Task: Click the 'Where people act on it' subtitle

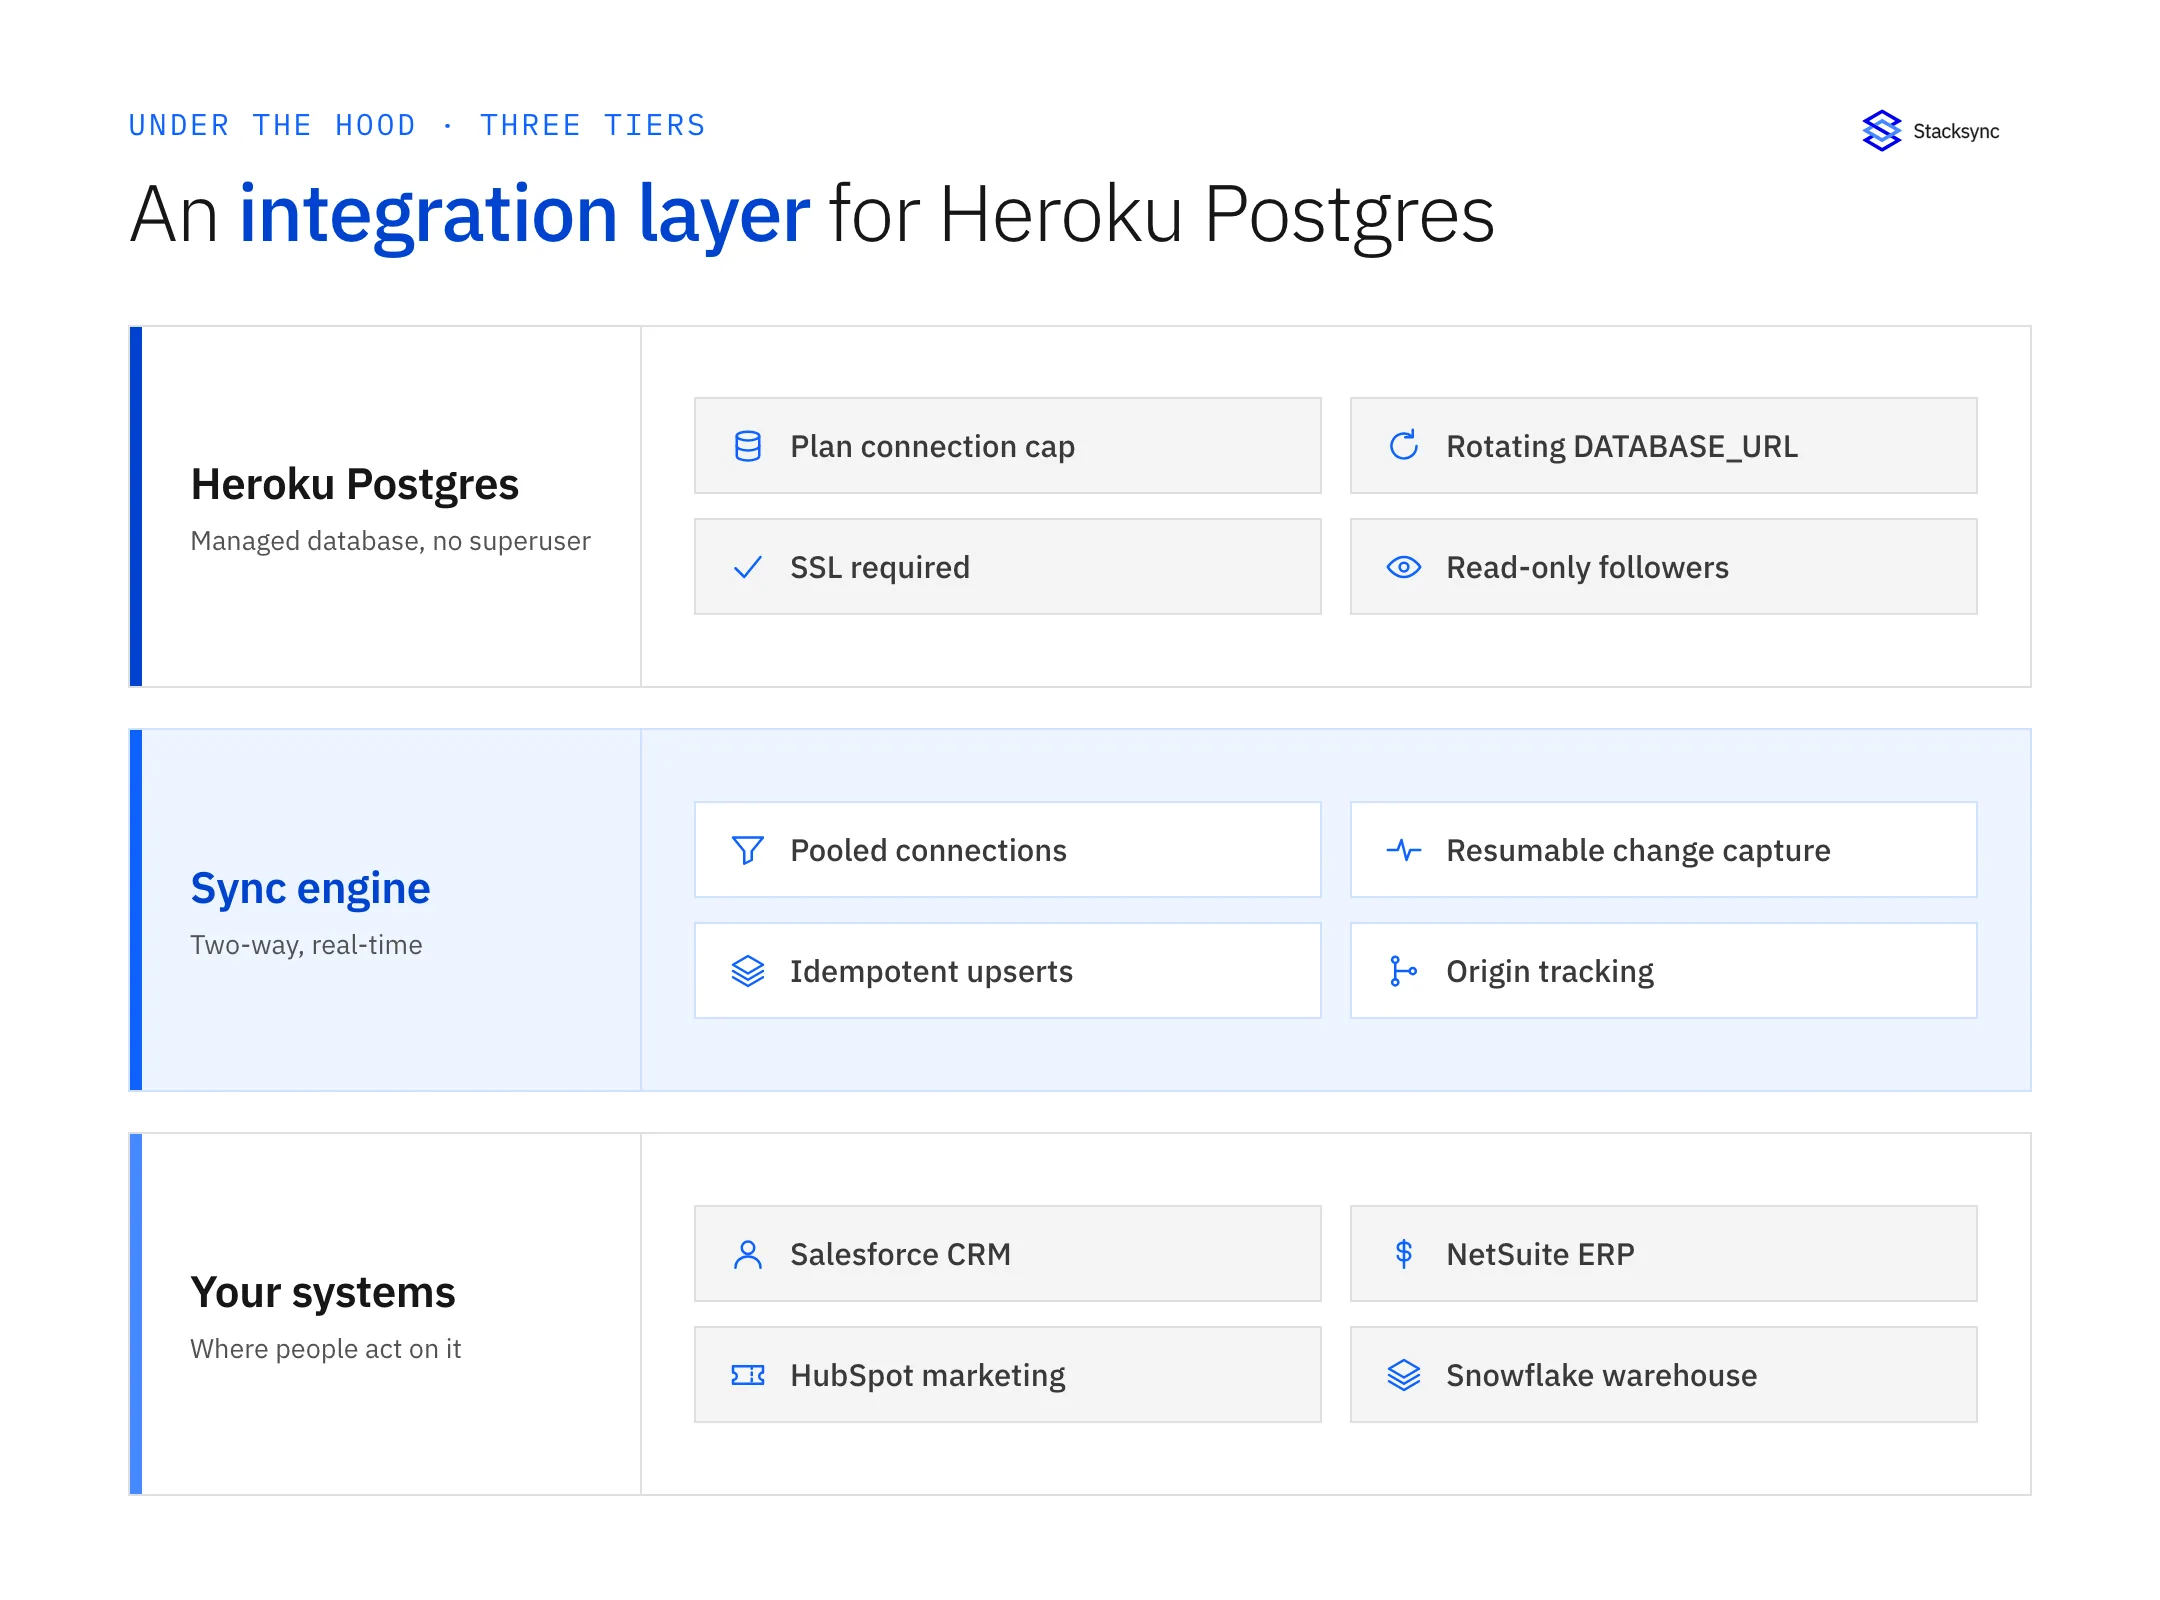Action: [x=325, y=1349]
